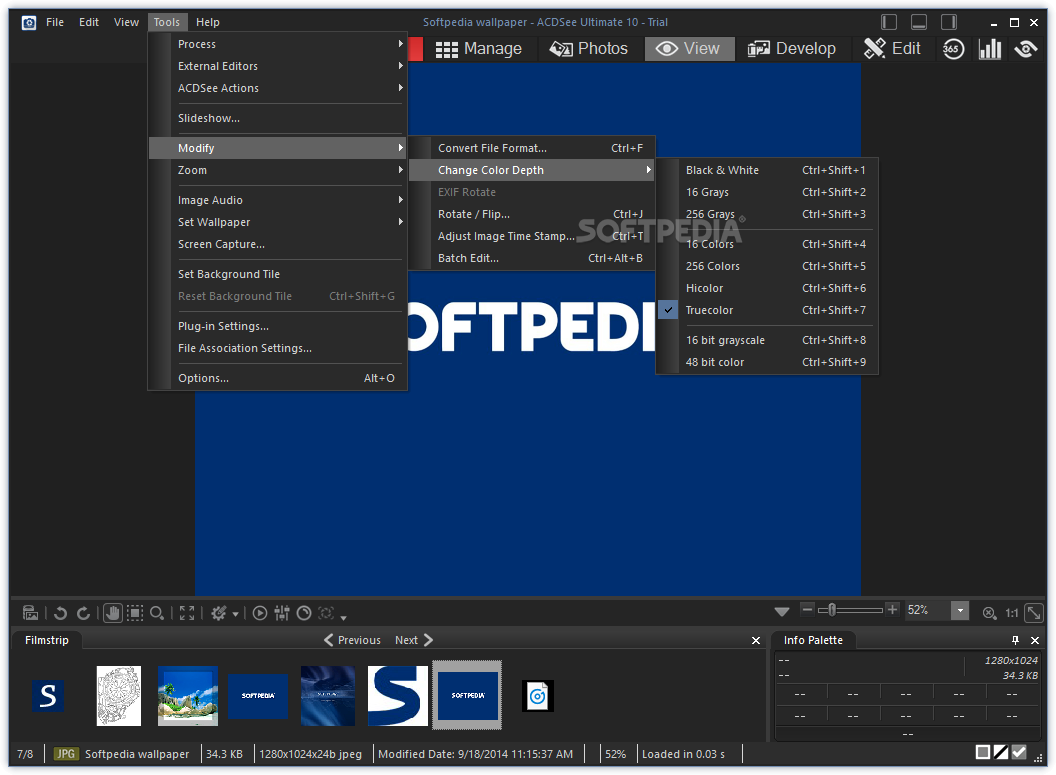The width and height of the screenshot is (1056, 775).
Task: Select Black & White color depth
Action: 767,170
